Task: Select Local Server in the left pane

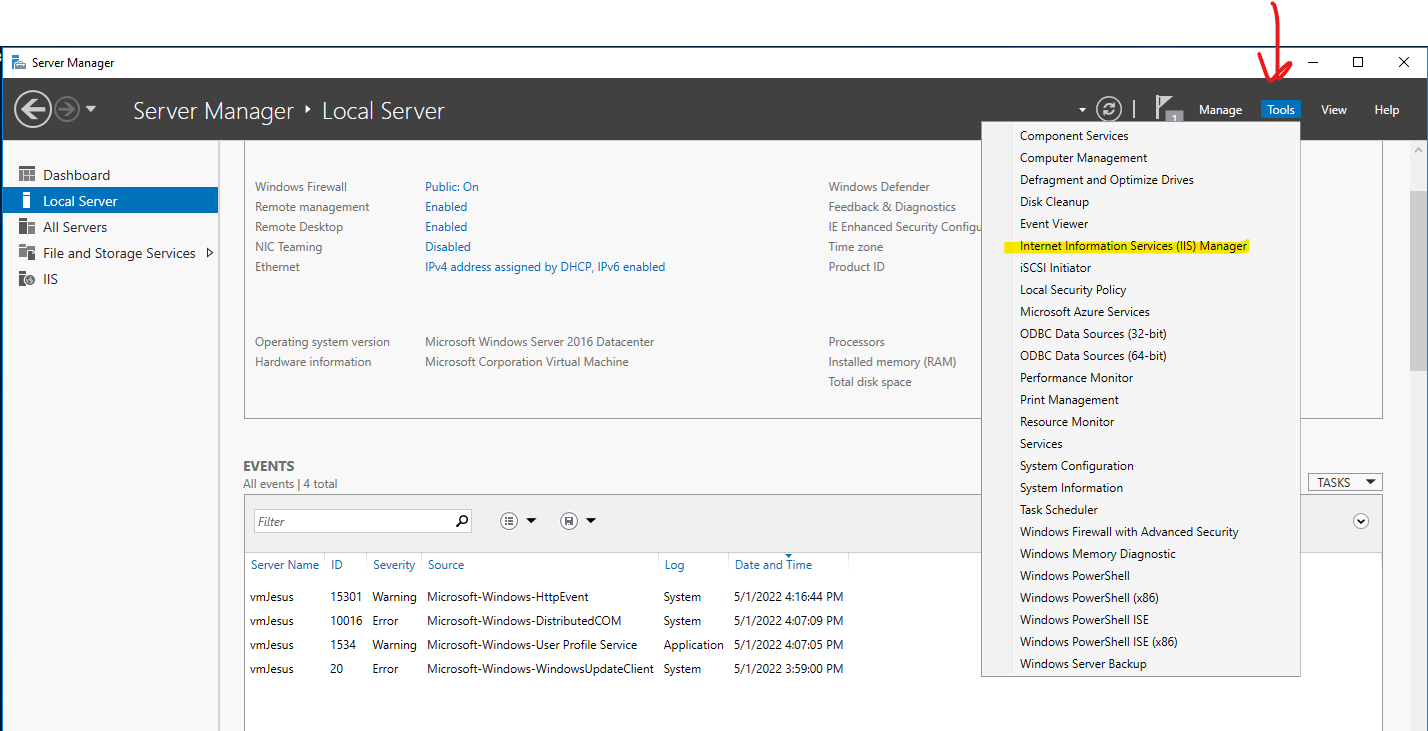Action: coord(109,201)
